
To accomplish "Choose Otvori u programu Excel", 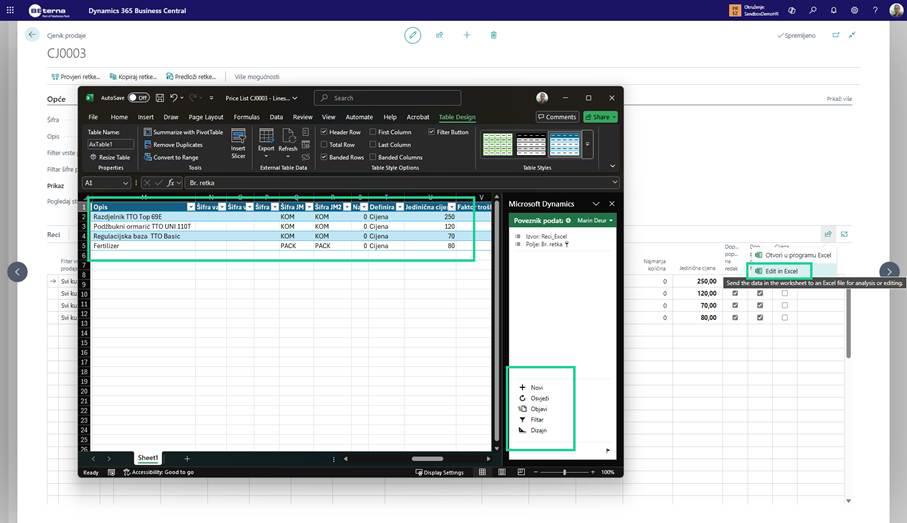I will 792,255.
